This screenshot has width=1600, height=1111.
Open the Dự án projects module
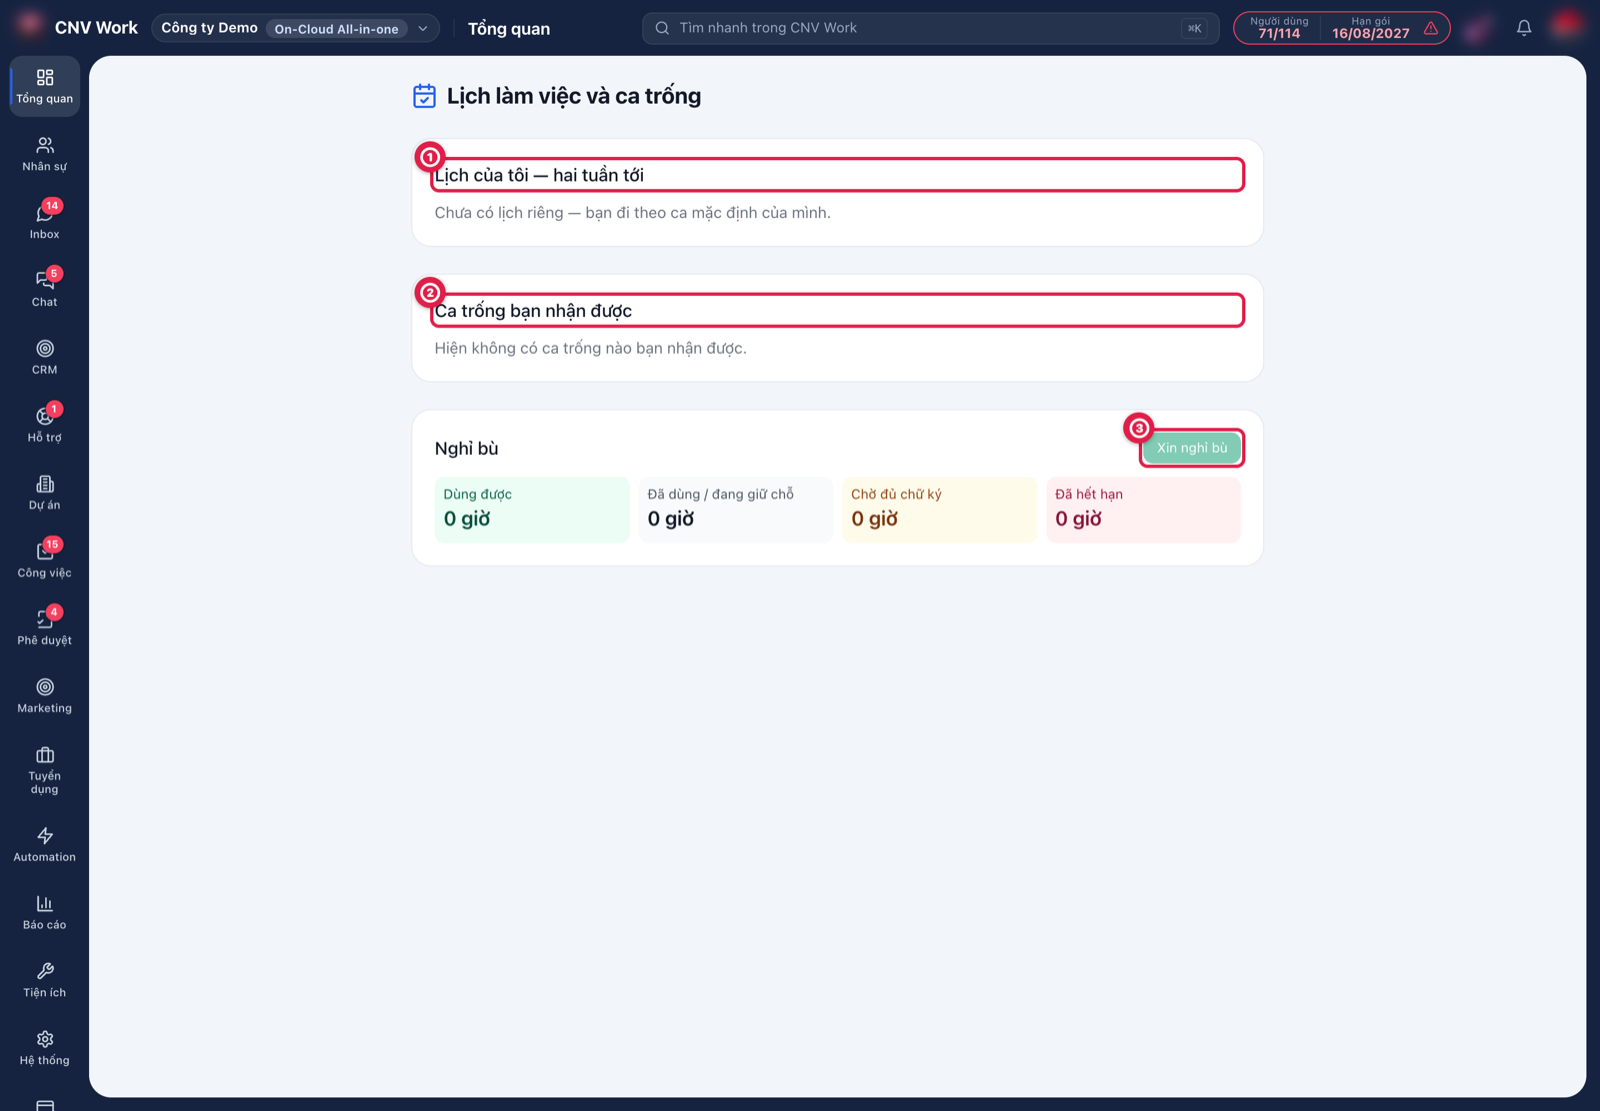[45, 492]
